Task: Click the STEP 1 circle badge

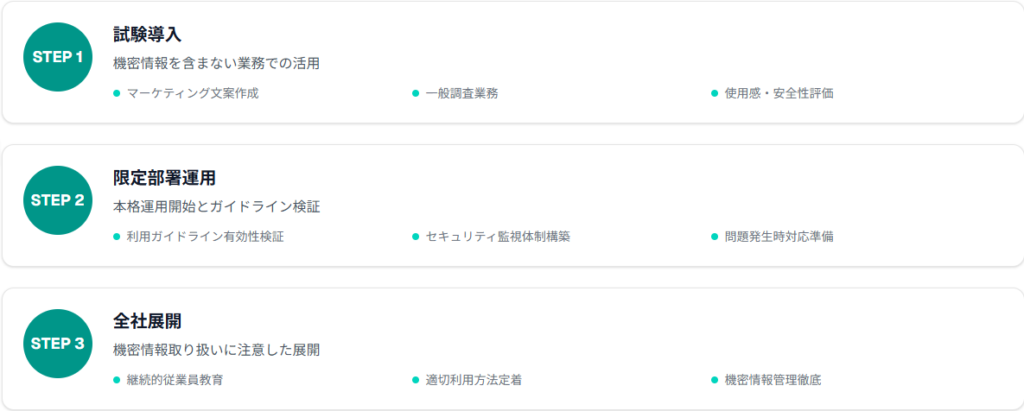Action: [x=58, y=56]
